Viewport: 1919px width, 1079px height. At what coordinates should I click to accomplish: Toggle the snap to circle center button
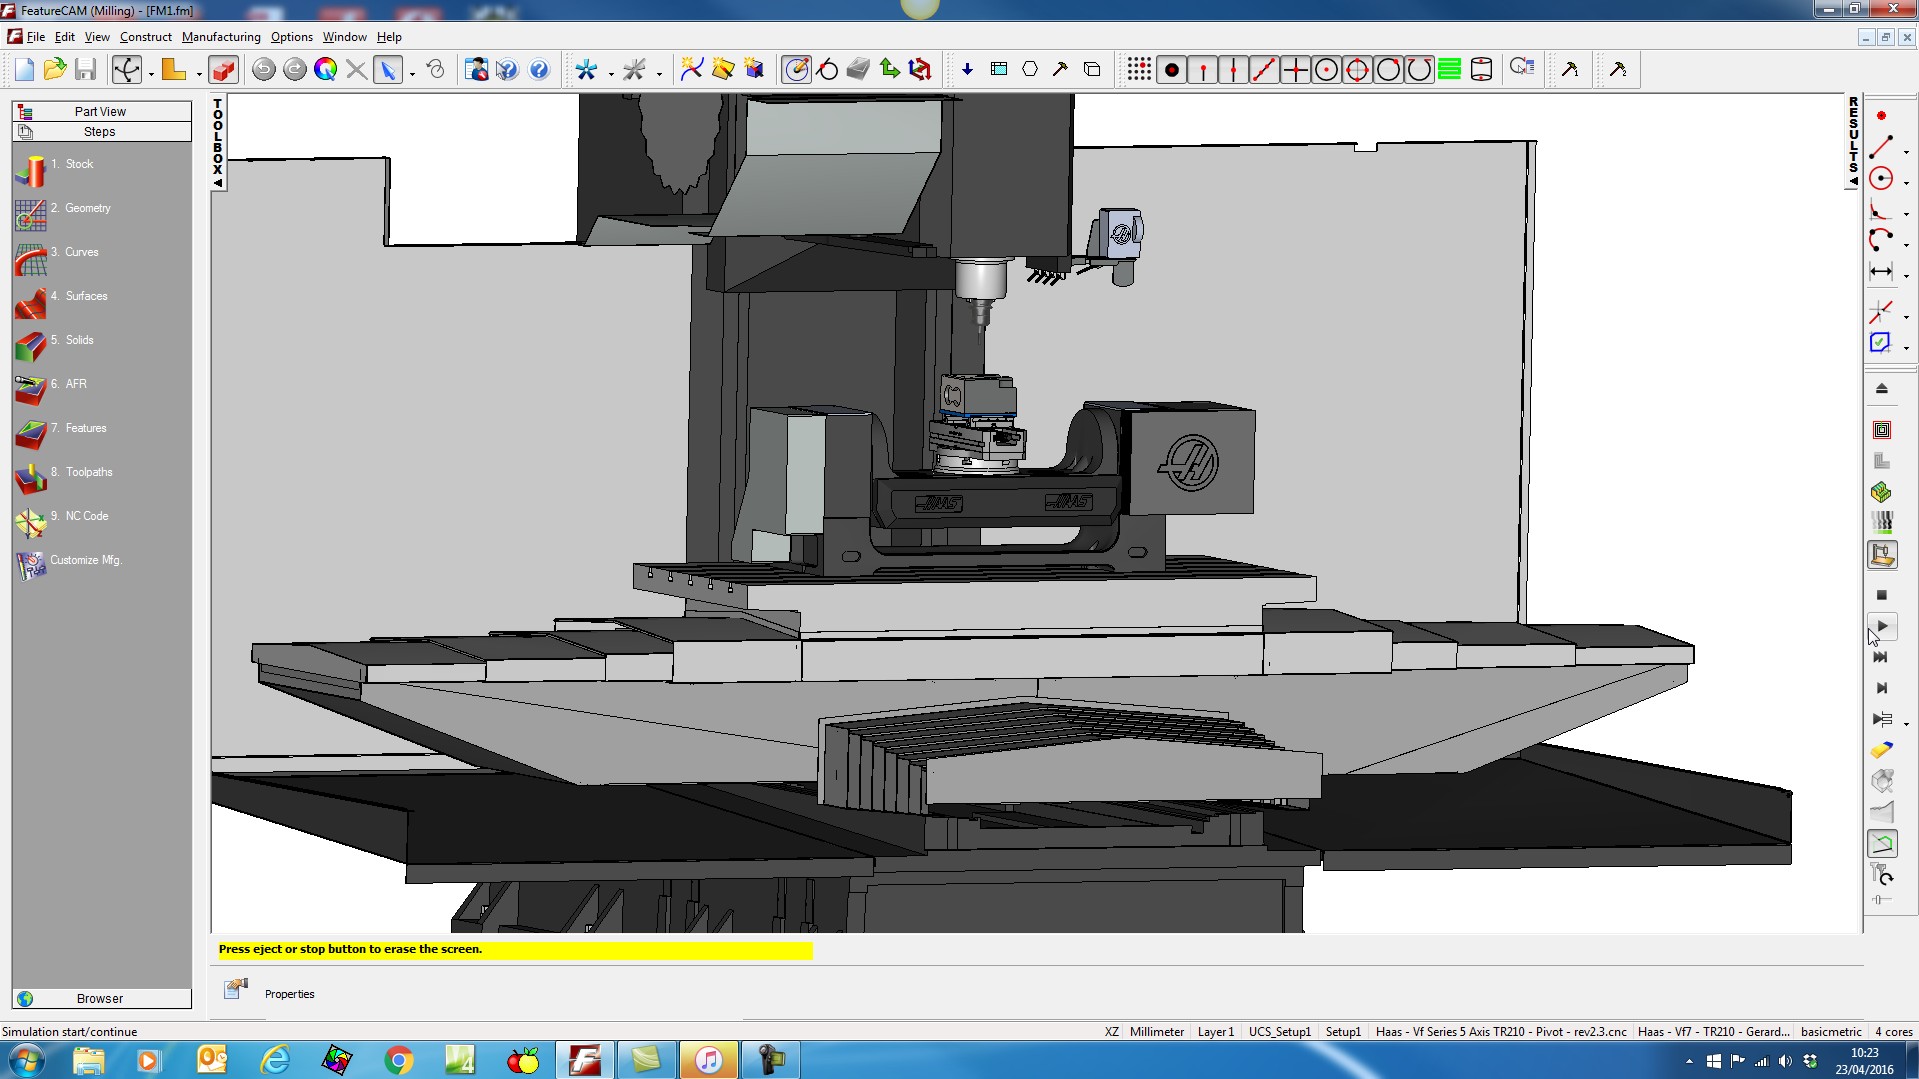click(1326, 69)
